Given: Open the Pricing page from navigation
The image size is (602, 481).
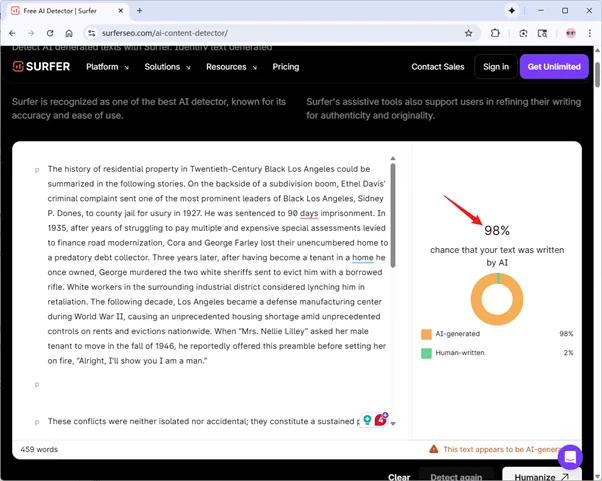Looking at the screenshot, I should 286,67.
